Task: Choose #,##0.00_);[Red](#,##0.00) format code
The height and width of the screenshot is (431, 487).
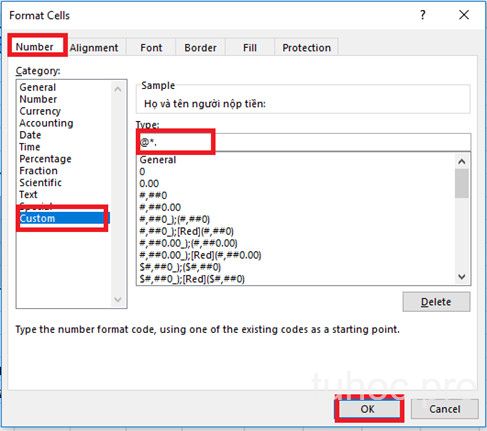Action: click(x=295, y=255)
